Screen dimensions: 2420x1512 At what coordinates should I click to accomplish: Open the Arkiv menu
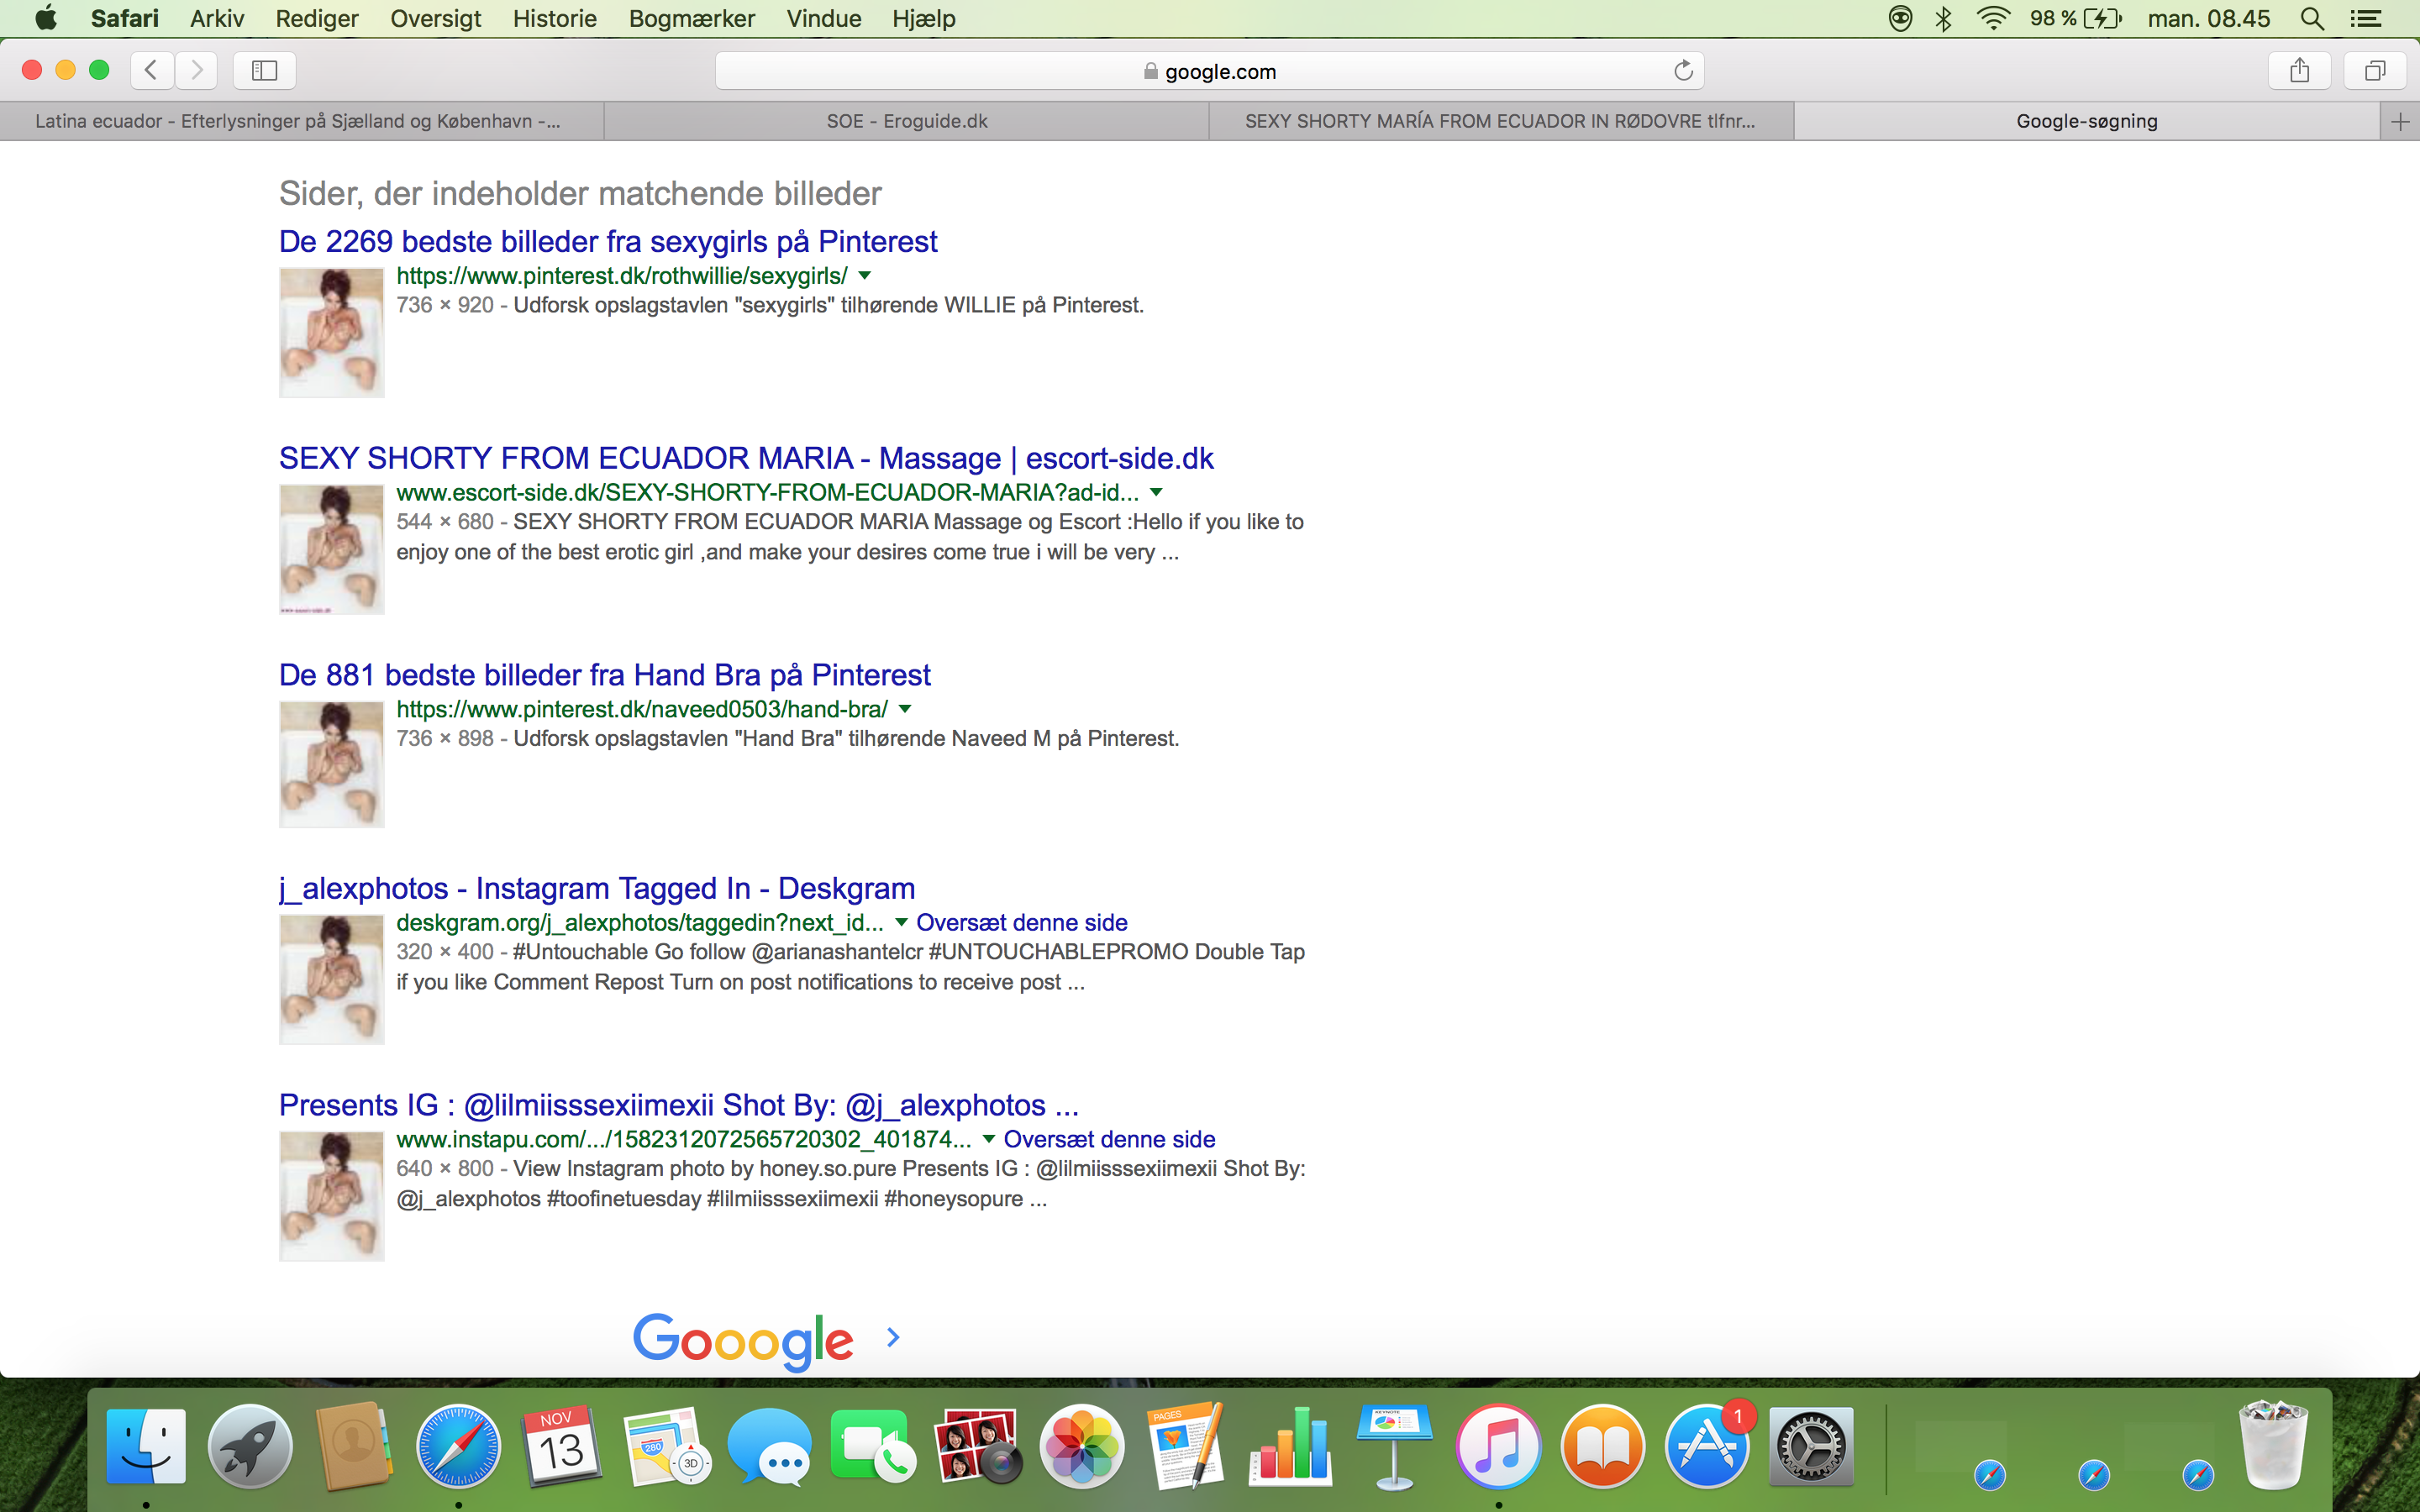pos(217,18)
